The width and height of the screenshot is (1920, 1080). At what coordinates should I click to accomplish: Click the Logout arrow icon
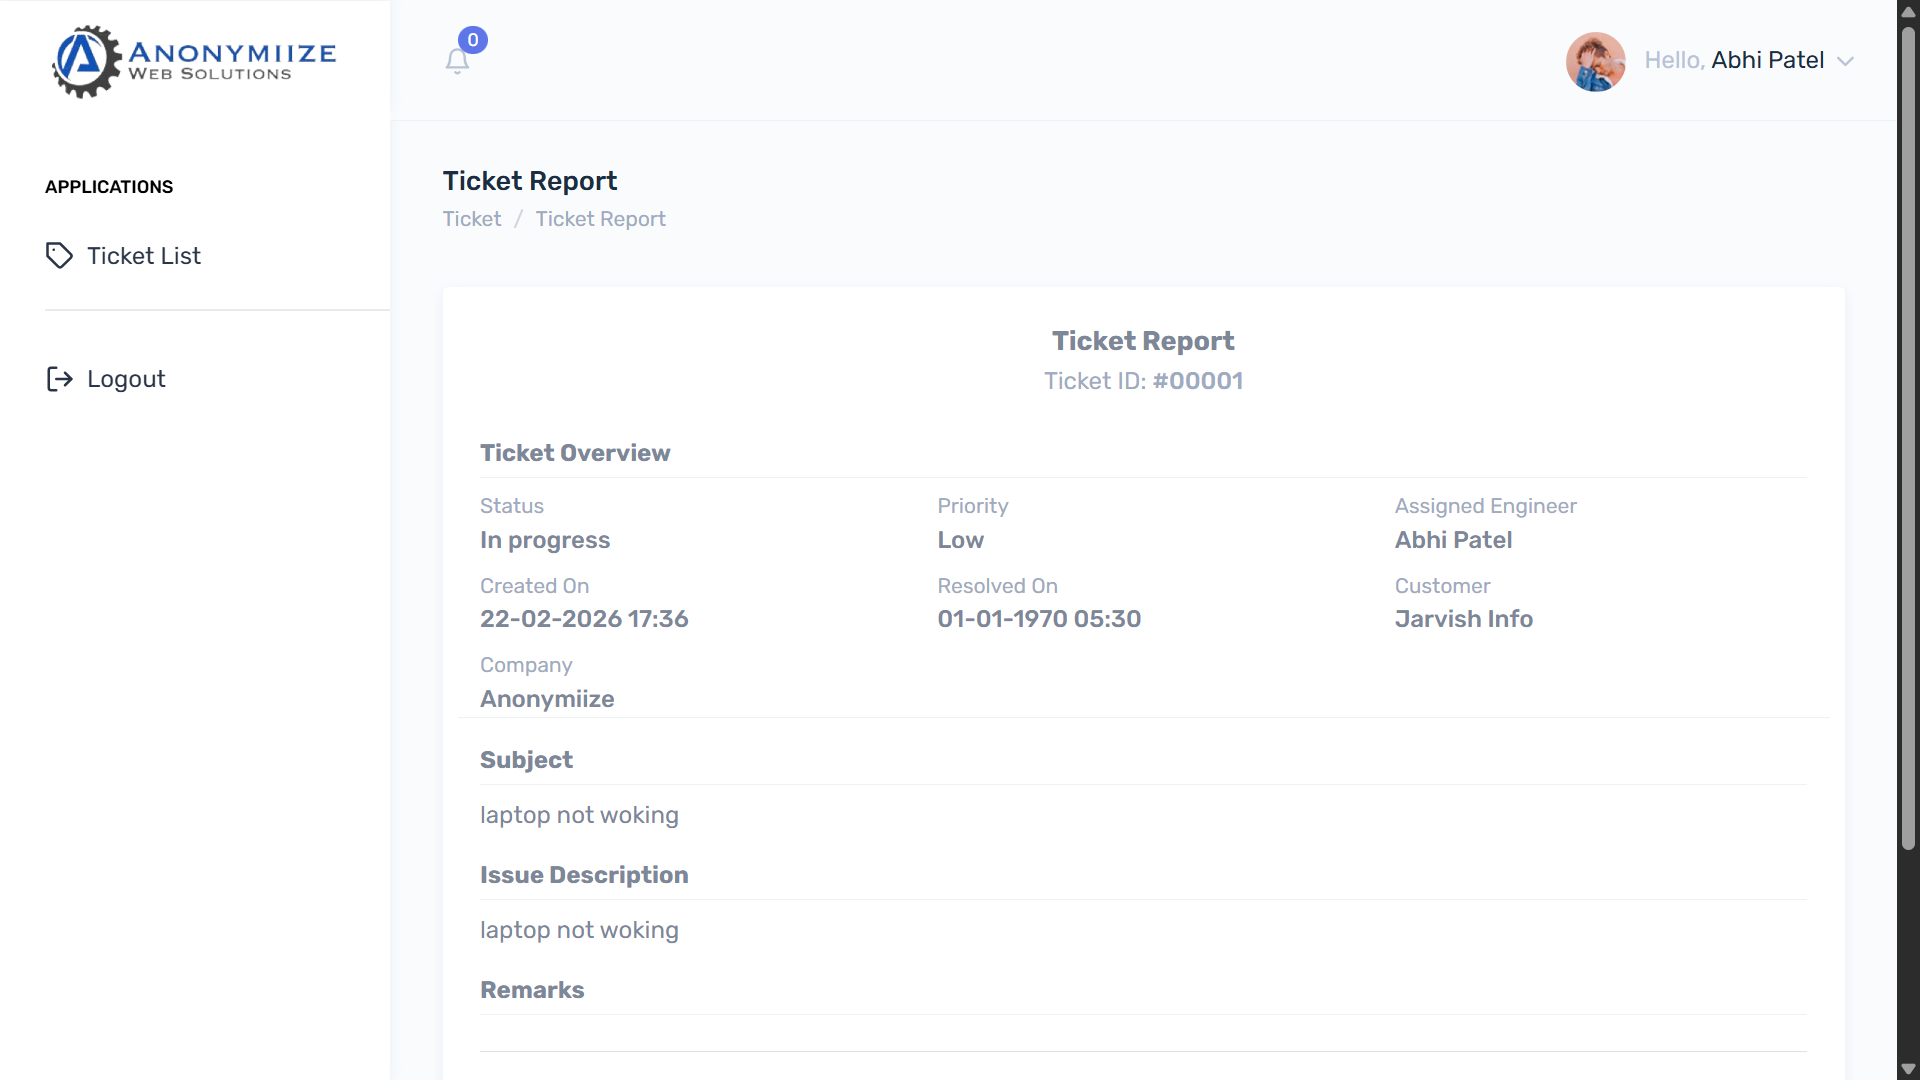point(59,379)
